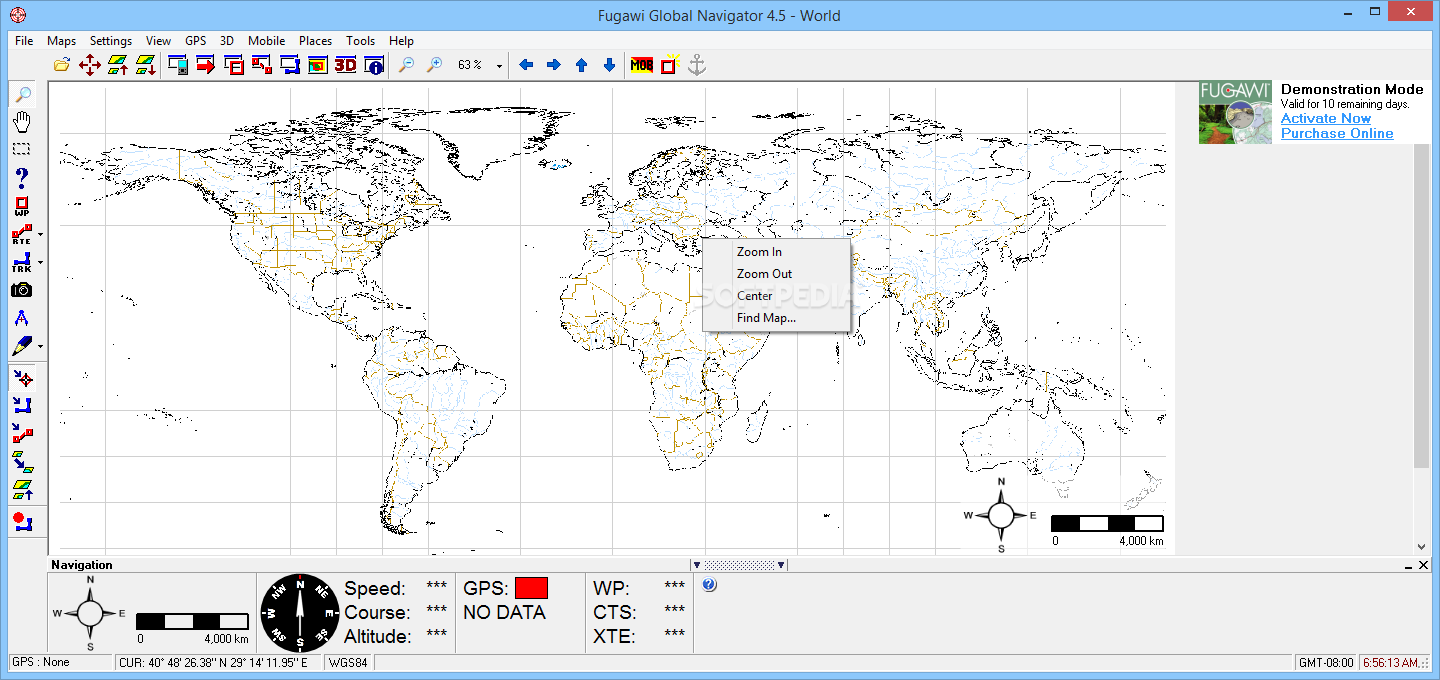Pan map up with blue arrow

(581, 65)
